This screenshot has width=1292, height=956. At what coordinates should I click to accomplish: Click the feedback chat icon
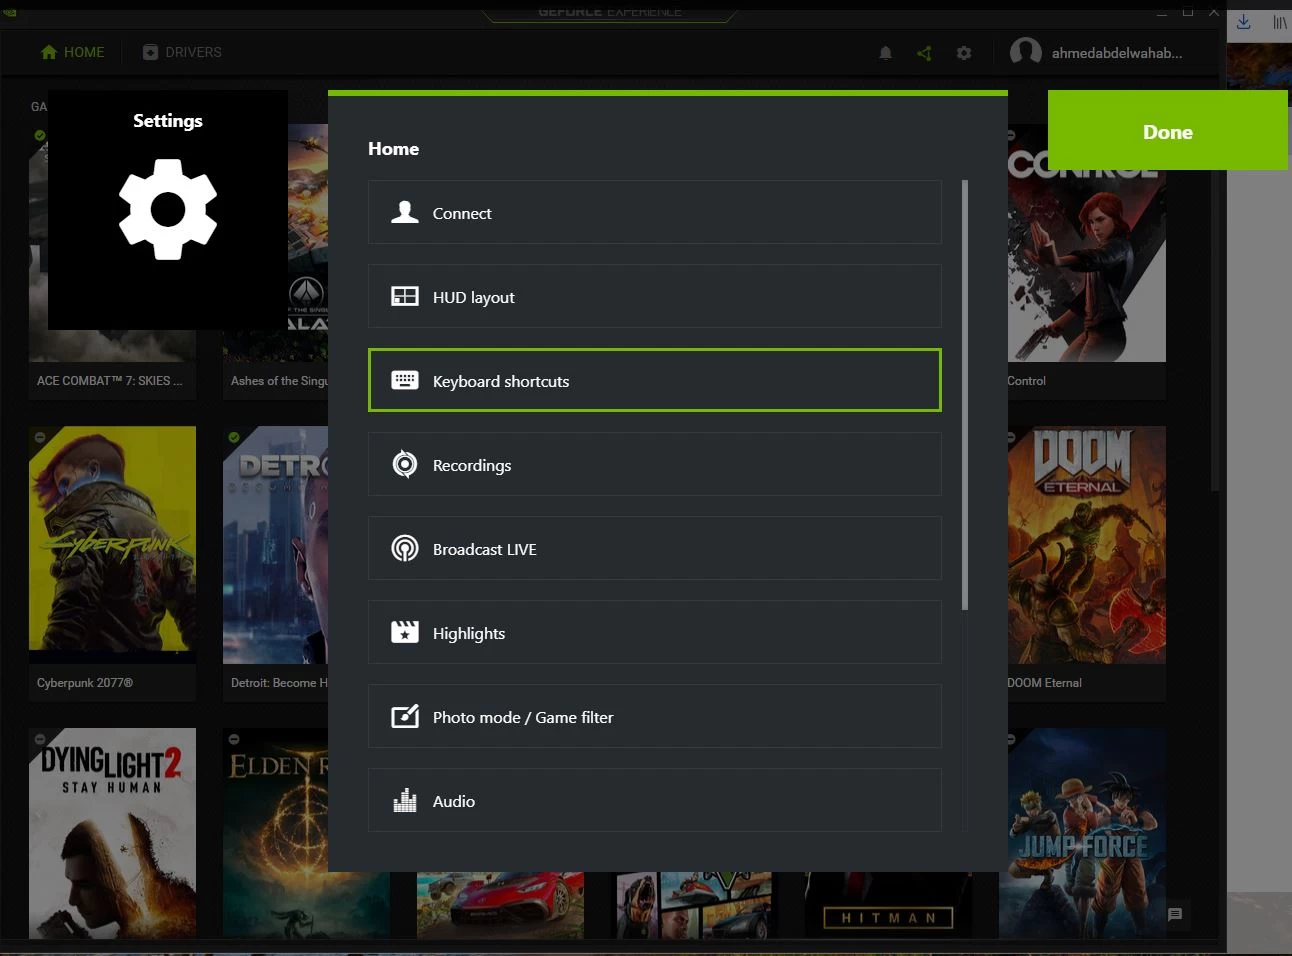click(1175, 914)
